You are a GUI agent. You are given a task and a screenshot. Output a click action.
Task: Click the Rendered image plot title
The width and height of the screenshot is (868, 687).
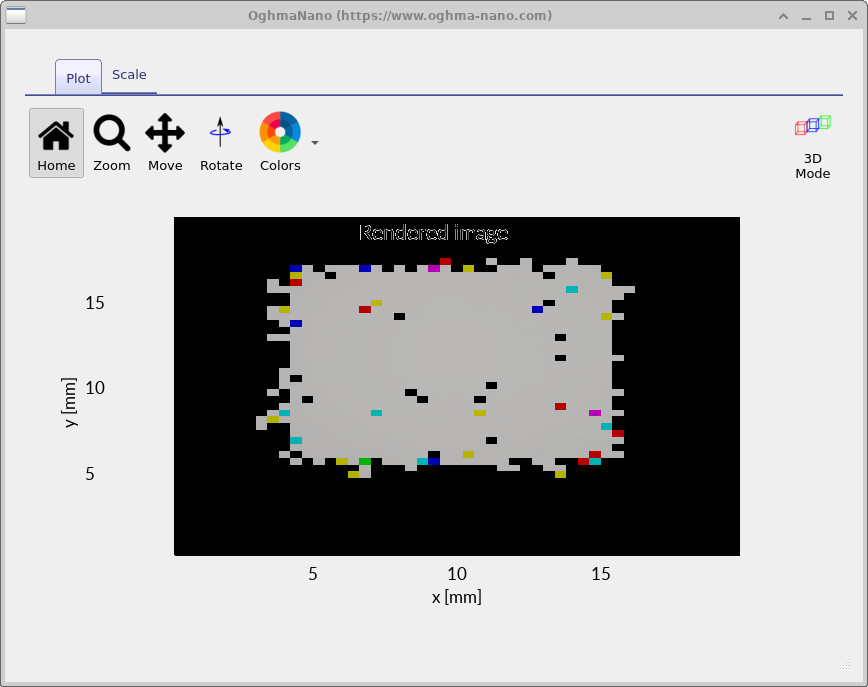(433, 233)
